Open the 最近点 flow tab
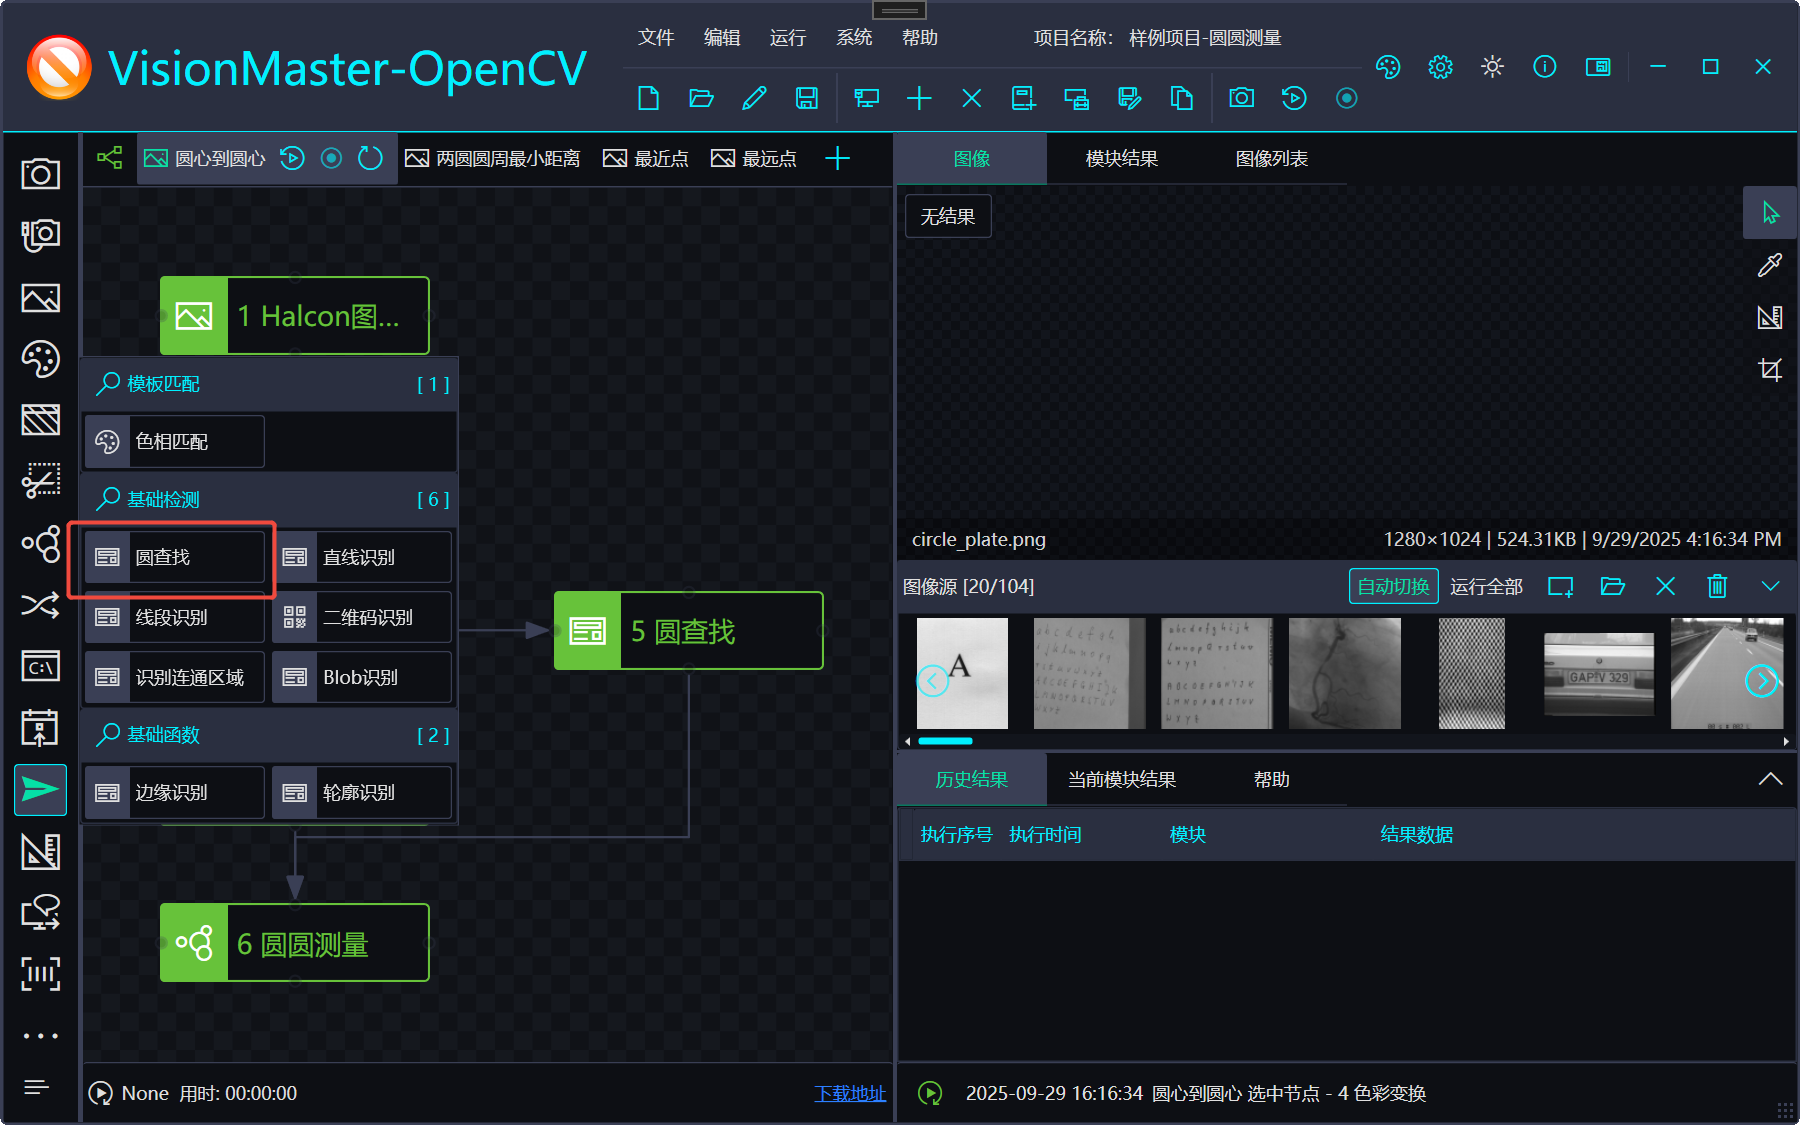 pos(646,158)
